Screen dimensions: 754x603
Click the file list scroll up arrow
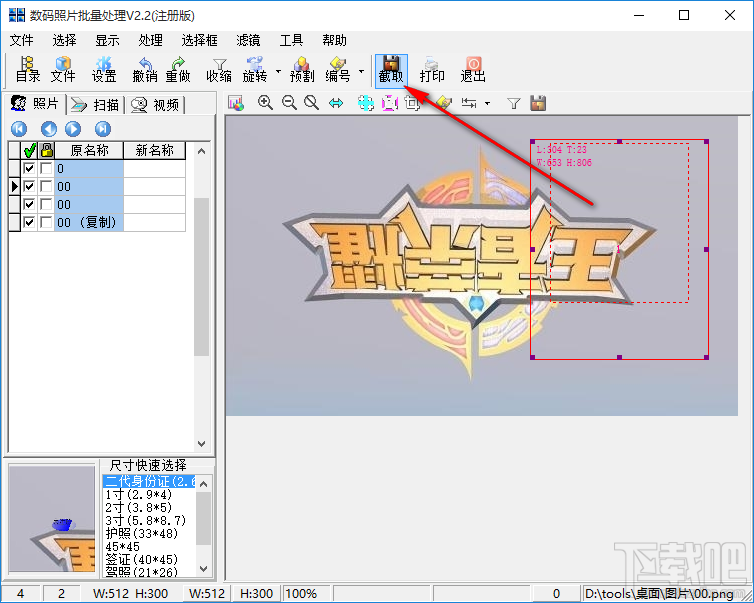coord(201,151)
